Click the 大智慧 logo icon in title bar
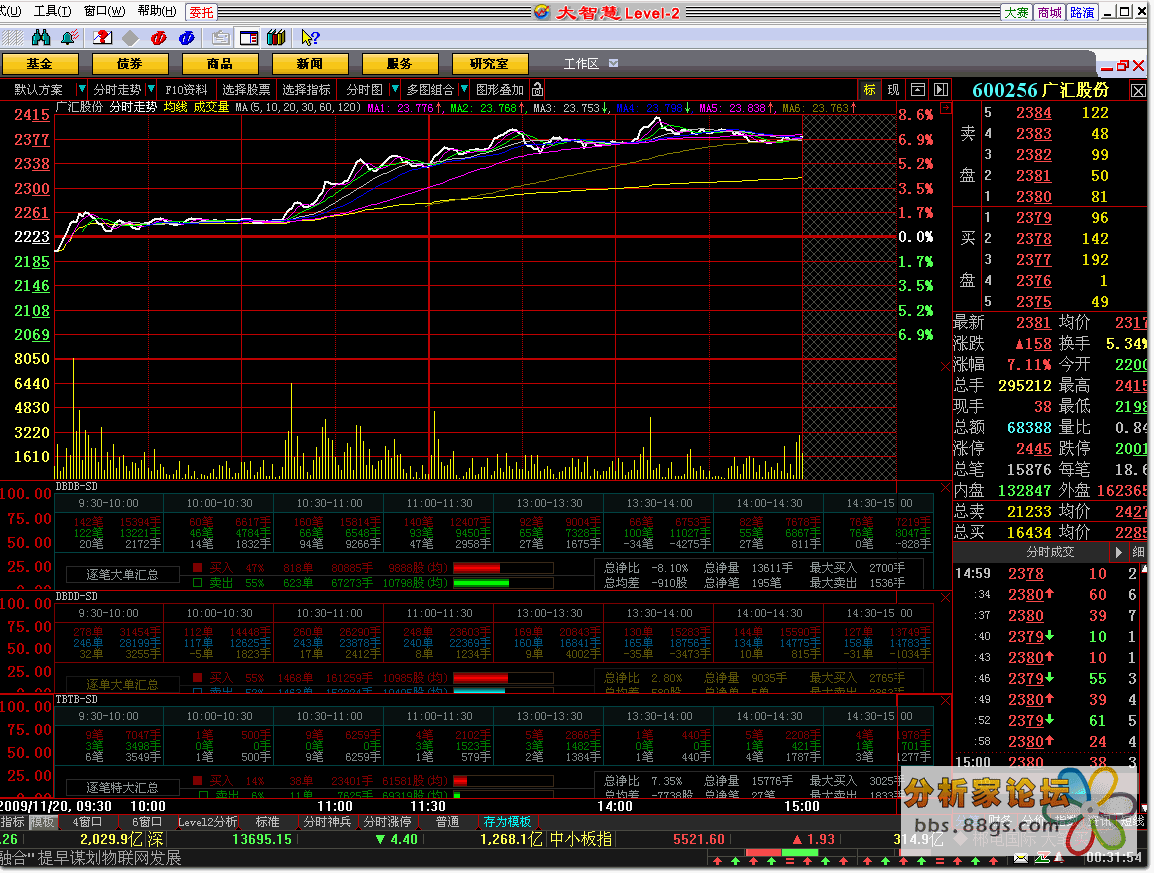This screenshot has width=1154, height=873. 542,13
